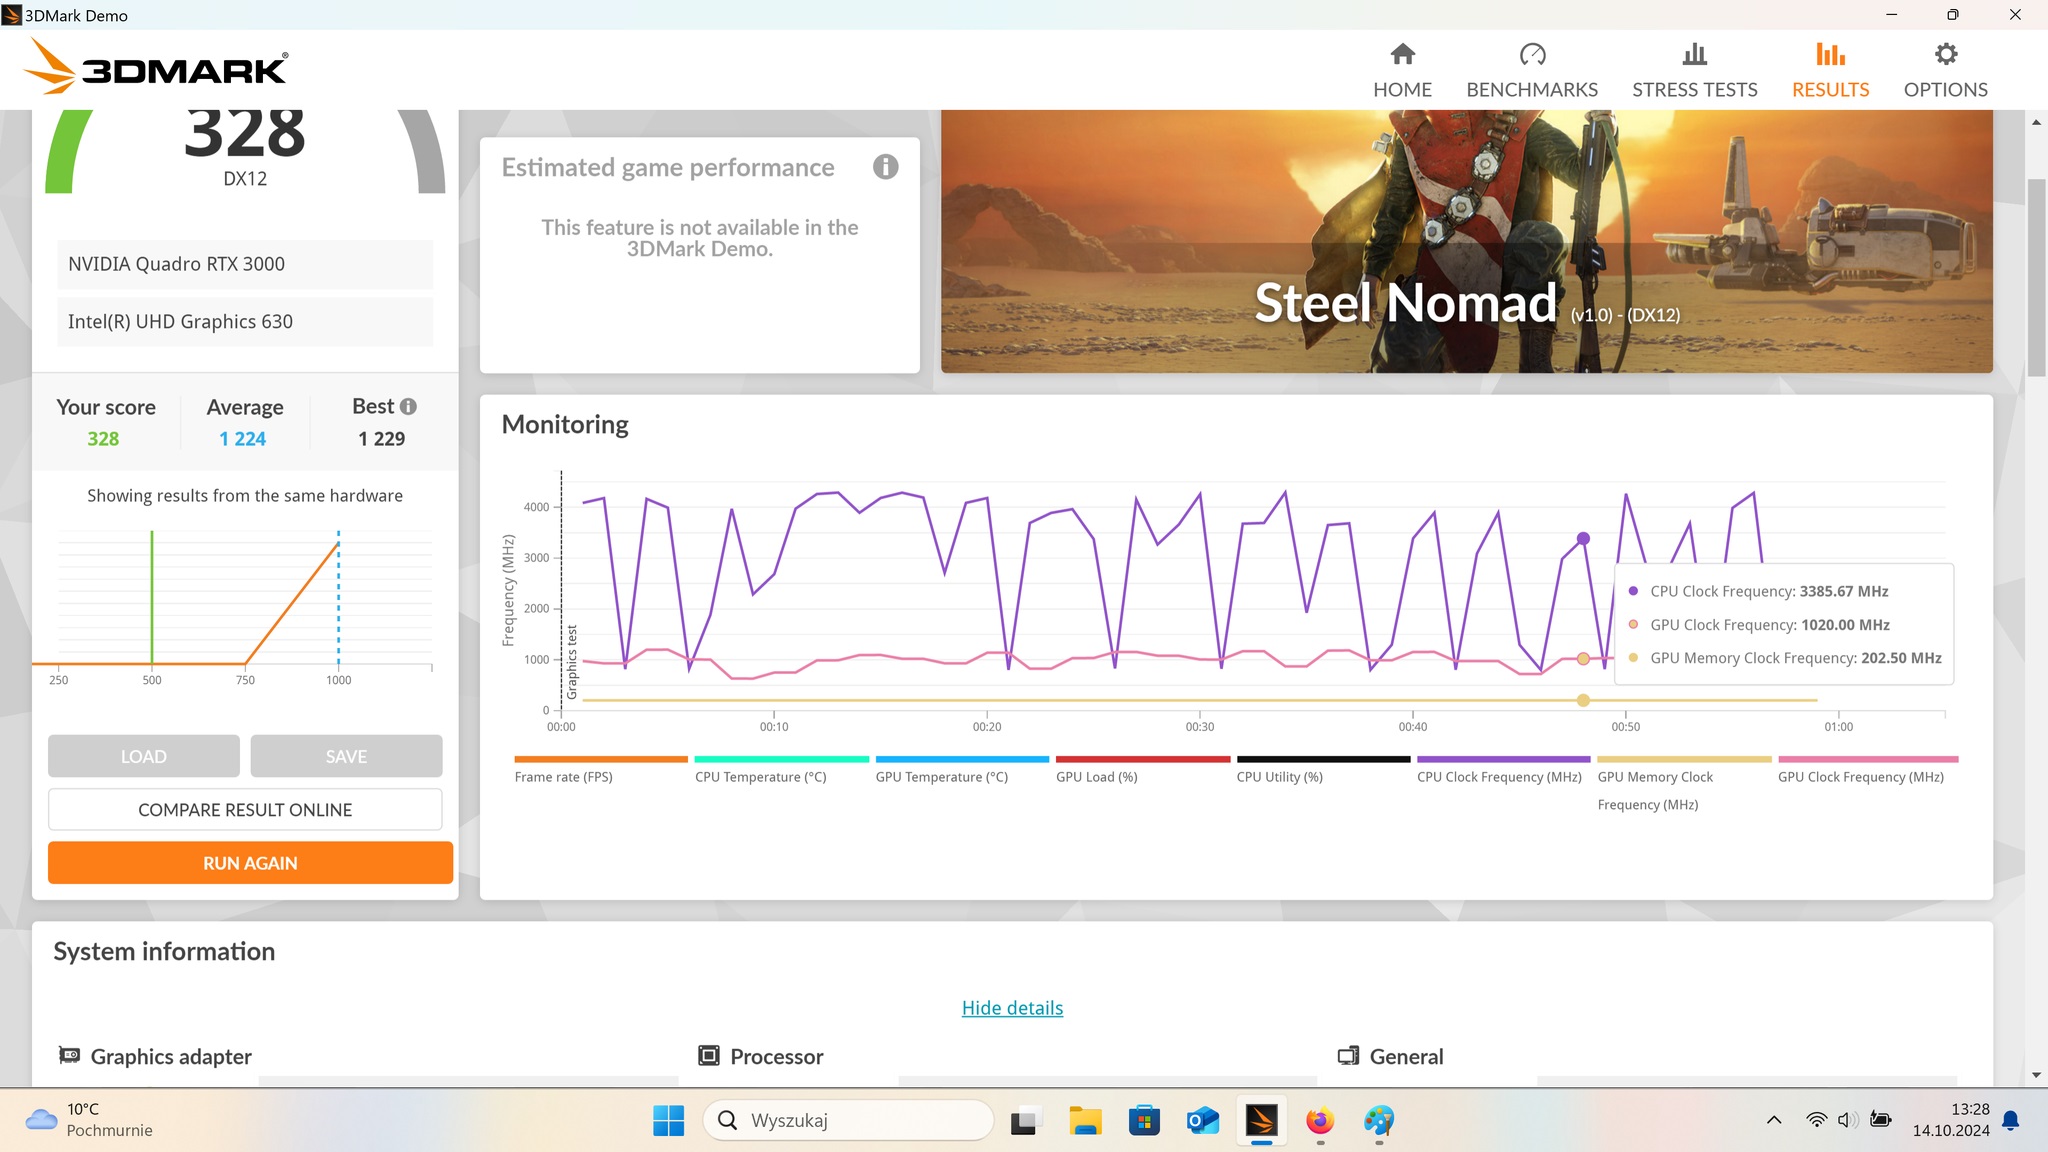Click the Estimated game performance info icon
2048x1152 pixels.
pos(885,167)
